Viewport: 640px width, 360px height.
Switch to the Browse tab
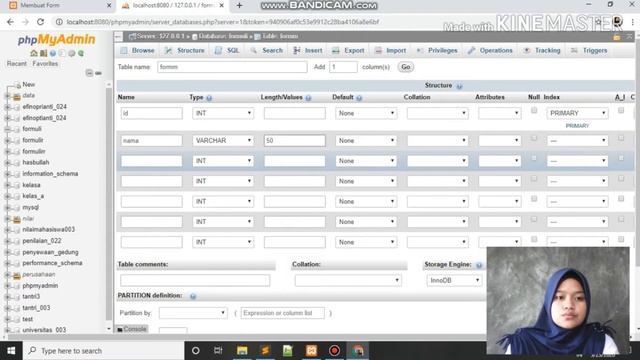pyautogui.click(x=138, y=51)
